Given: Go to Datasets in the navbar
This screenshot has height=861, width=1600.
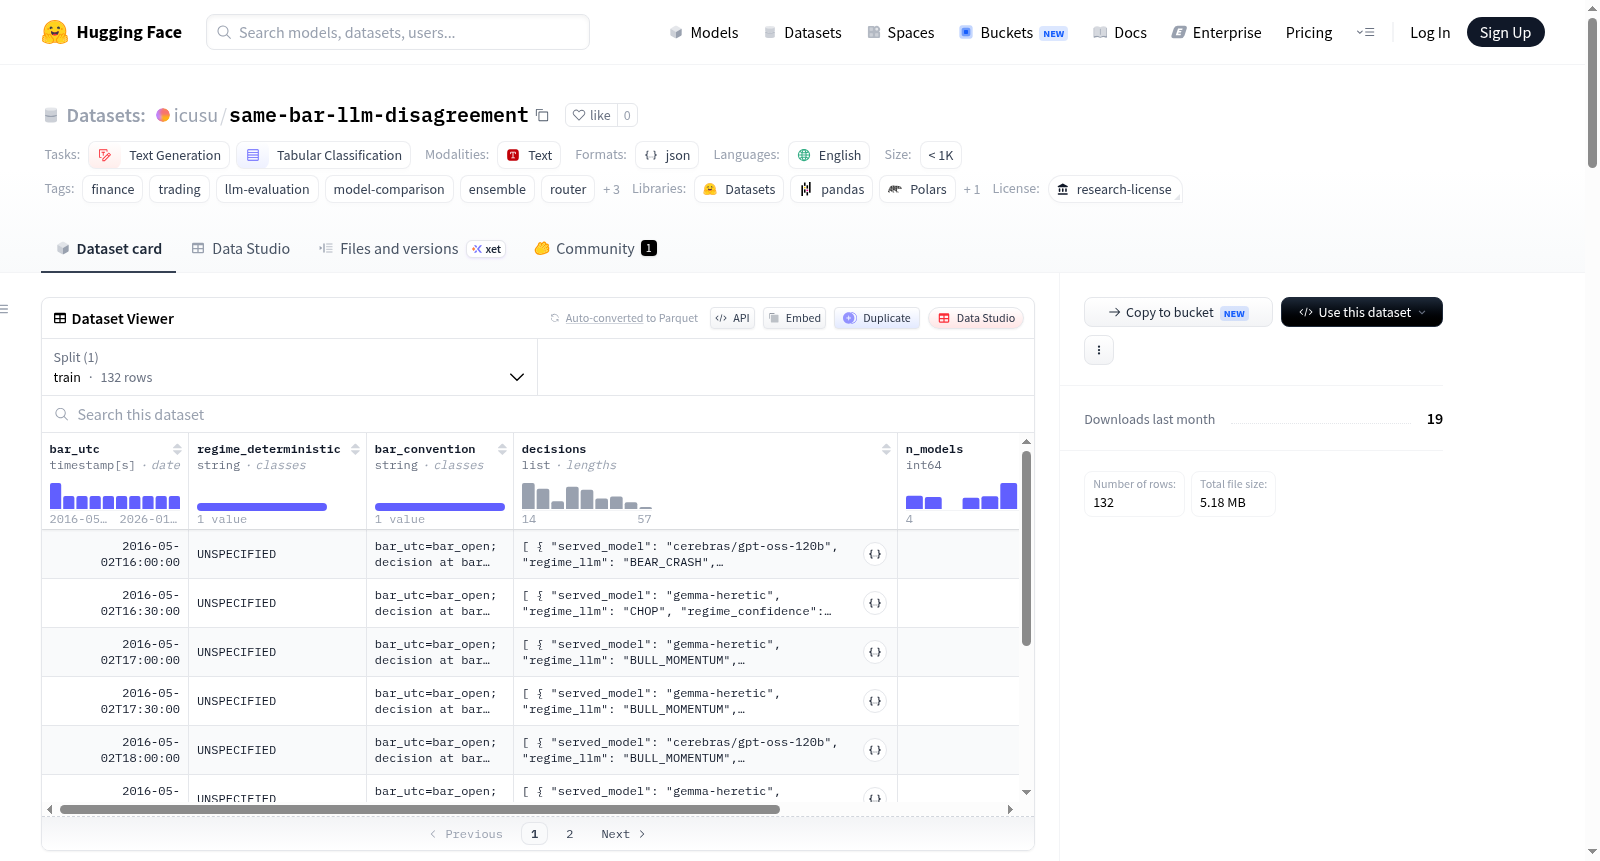Looking at the screenshot, I should 803,32.
